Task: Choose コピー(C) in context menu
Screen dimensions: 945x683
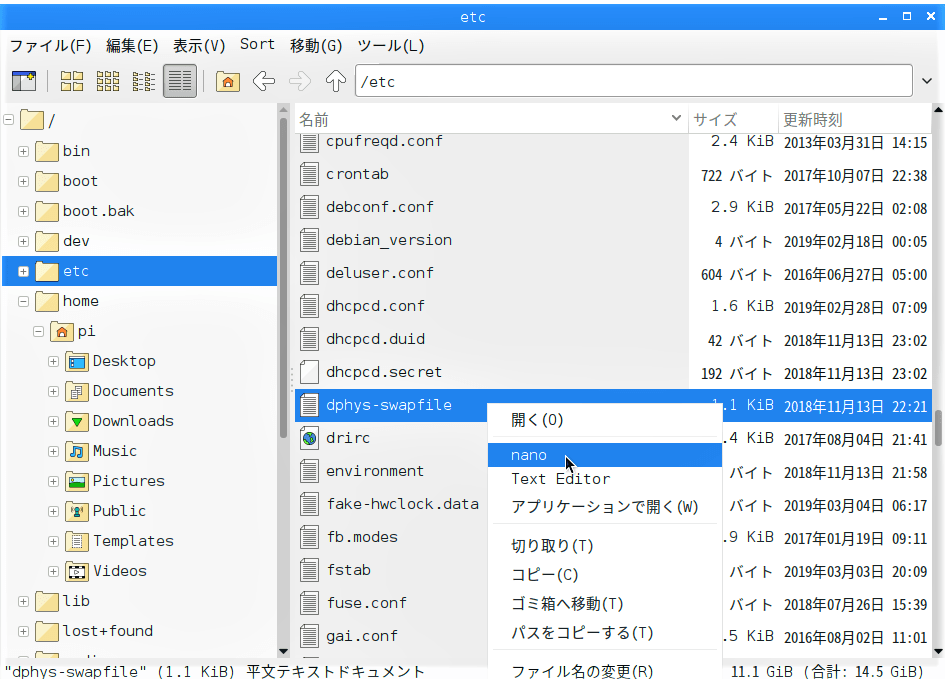Action: click(604, 574)
